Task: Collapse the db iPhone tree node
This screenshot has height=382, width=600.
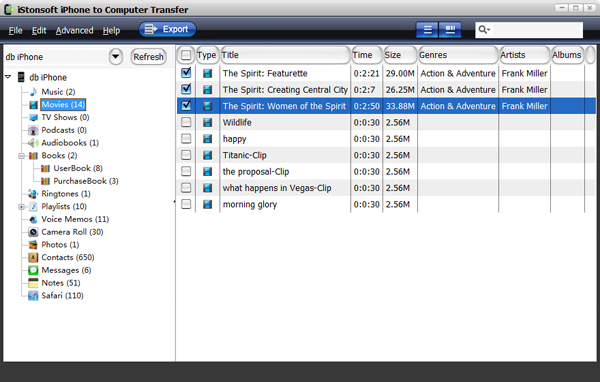Action: coord(8,77)
